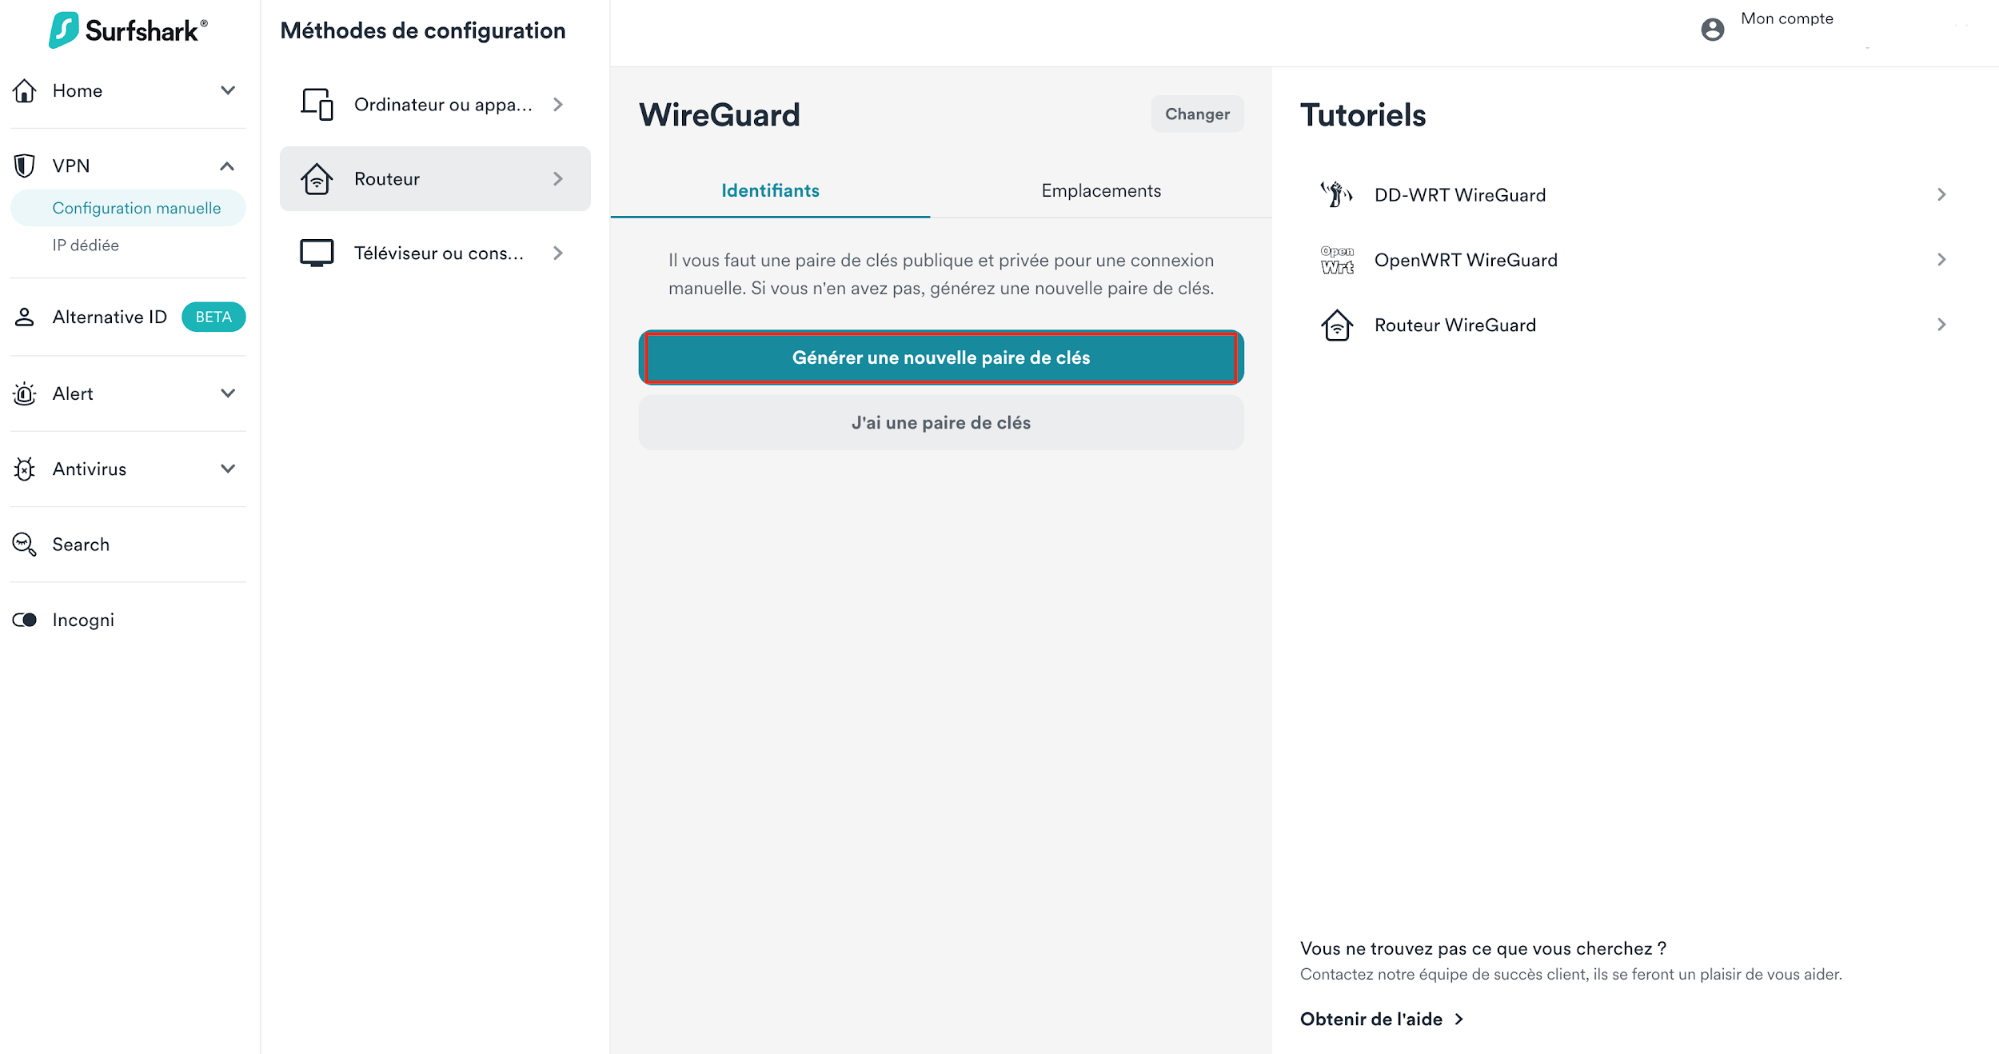1999x1054 pixels.
Task: Click the television icon
Action: tap(317, 253)
